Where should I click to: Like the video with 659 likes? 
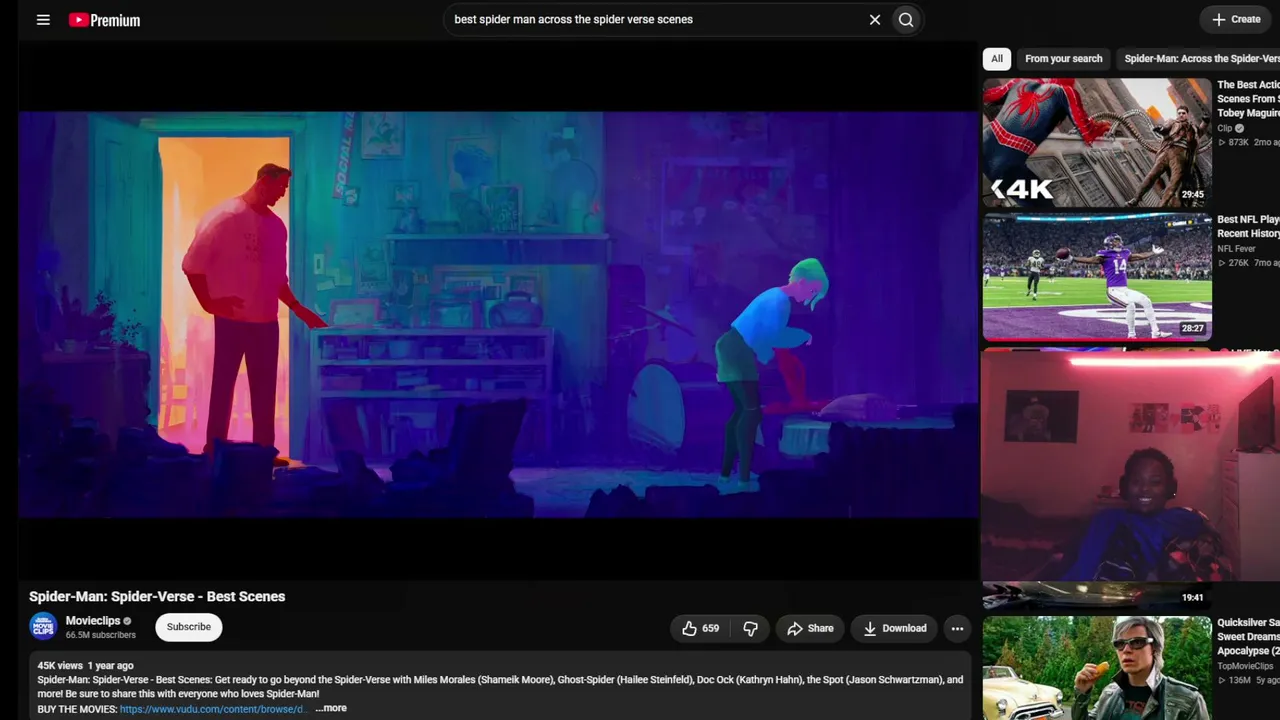pos(701,628)
